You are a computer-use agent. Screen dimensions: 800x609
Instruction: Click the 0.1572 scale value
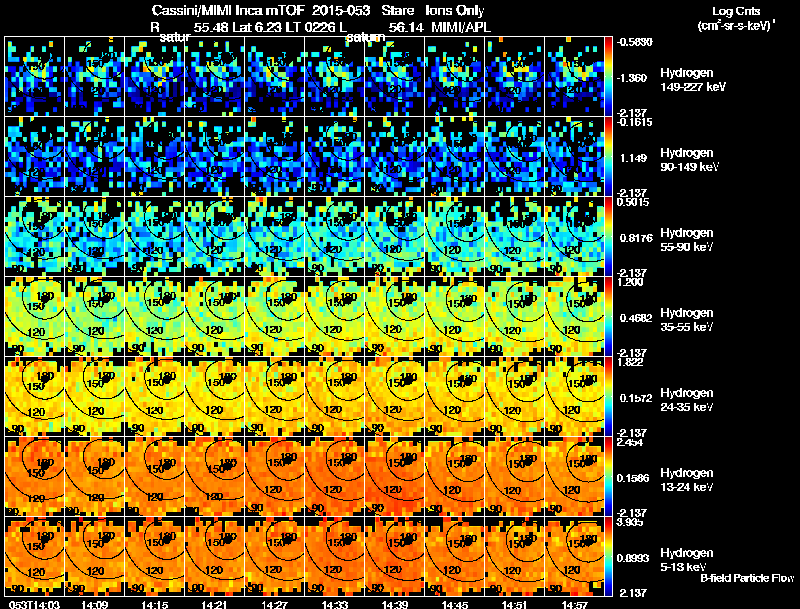636,398
